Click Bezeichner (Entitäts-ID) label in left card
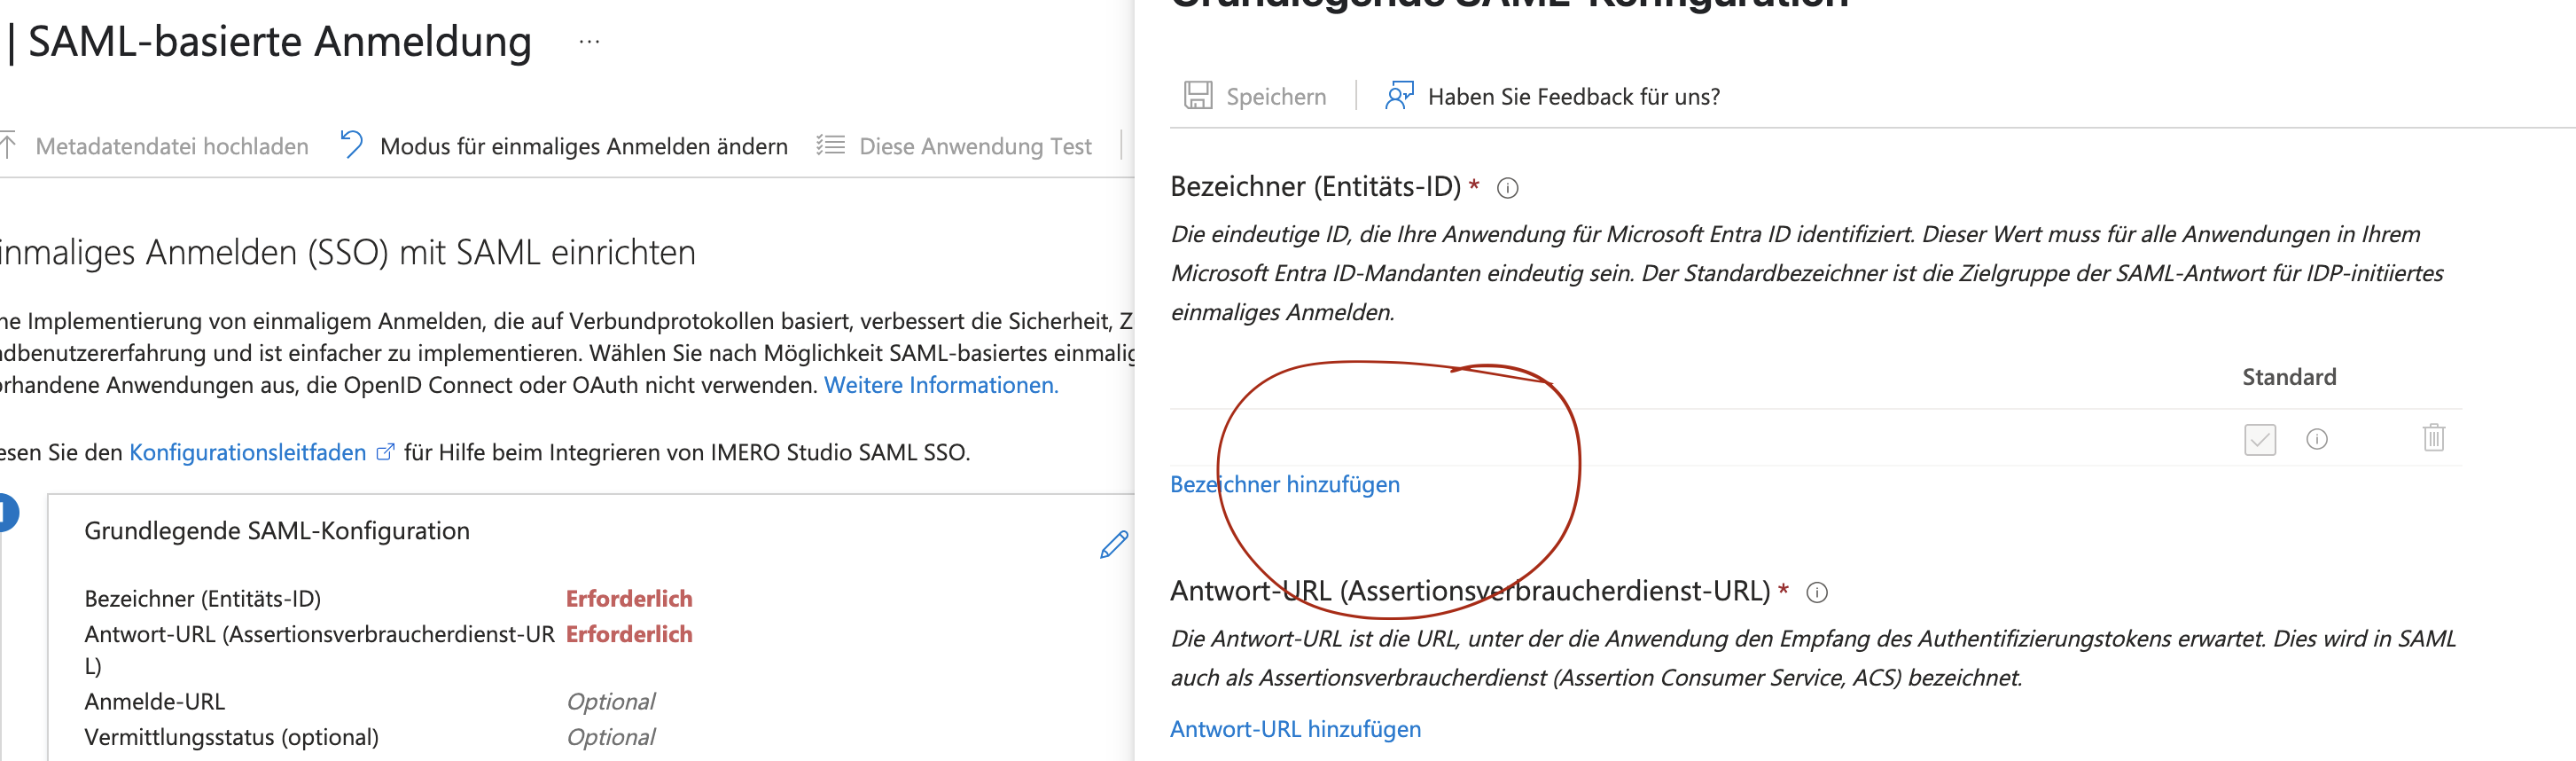 203,598
